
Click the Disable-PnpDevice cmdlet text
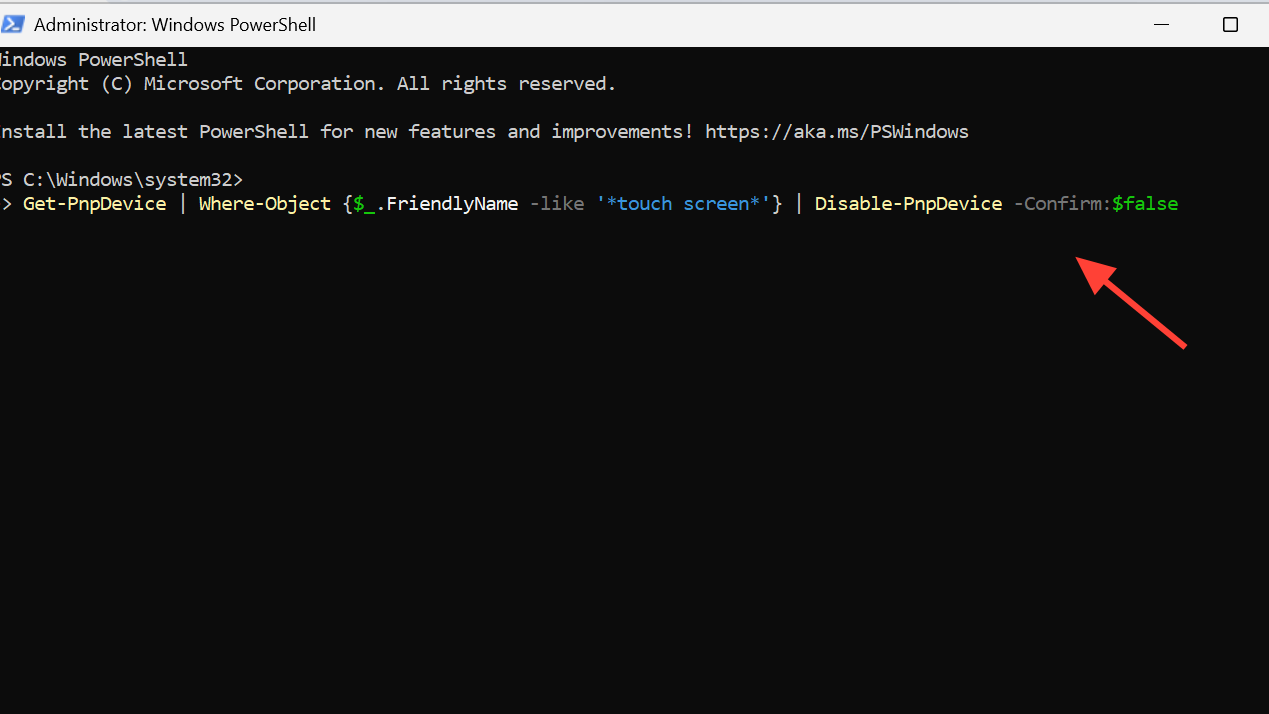coord(908,204)
